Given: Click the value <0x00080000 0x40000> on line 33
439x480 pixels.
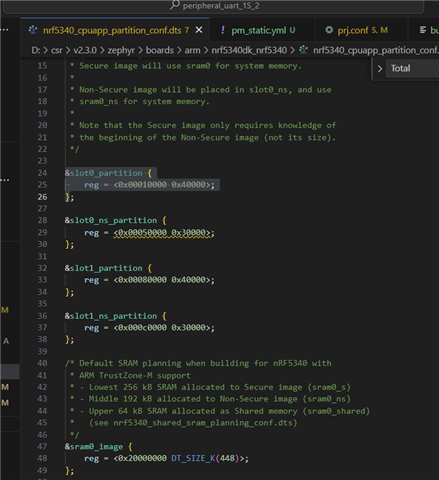Looking at the screenshot, I should [162, 280].
